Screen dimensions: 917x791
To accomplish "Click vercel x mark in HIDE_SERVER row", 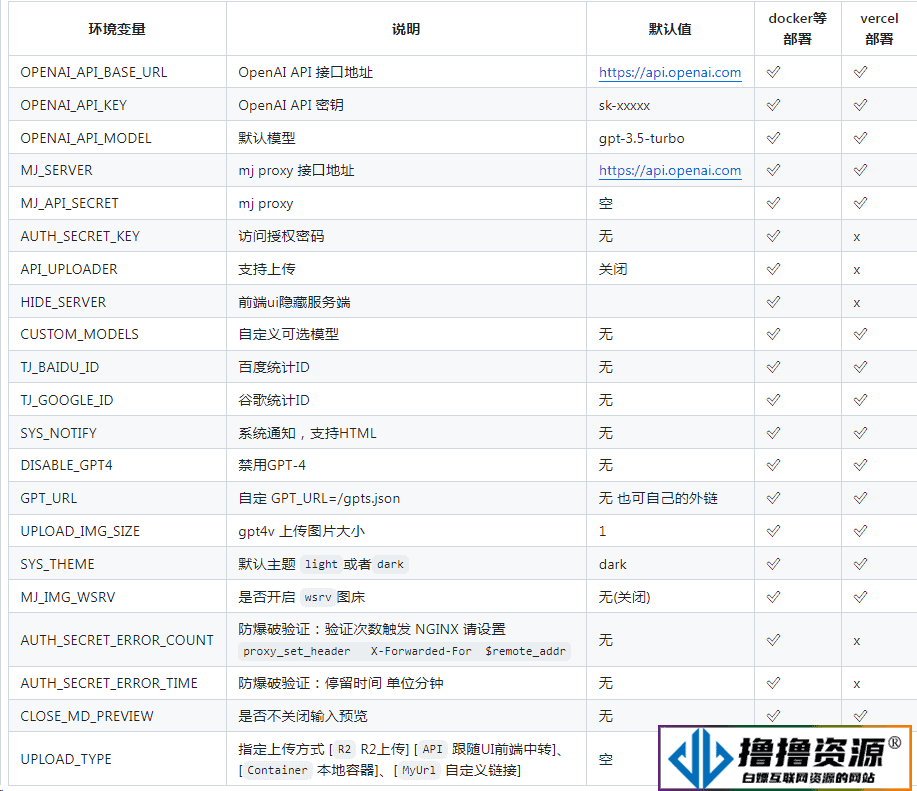I will (x=857, y=303).
